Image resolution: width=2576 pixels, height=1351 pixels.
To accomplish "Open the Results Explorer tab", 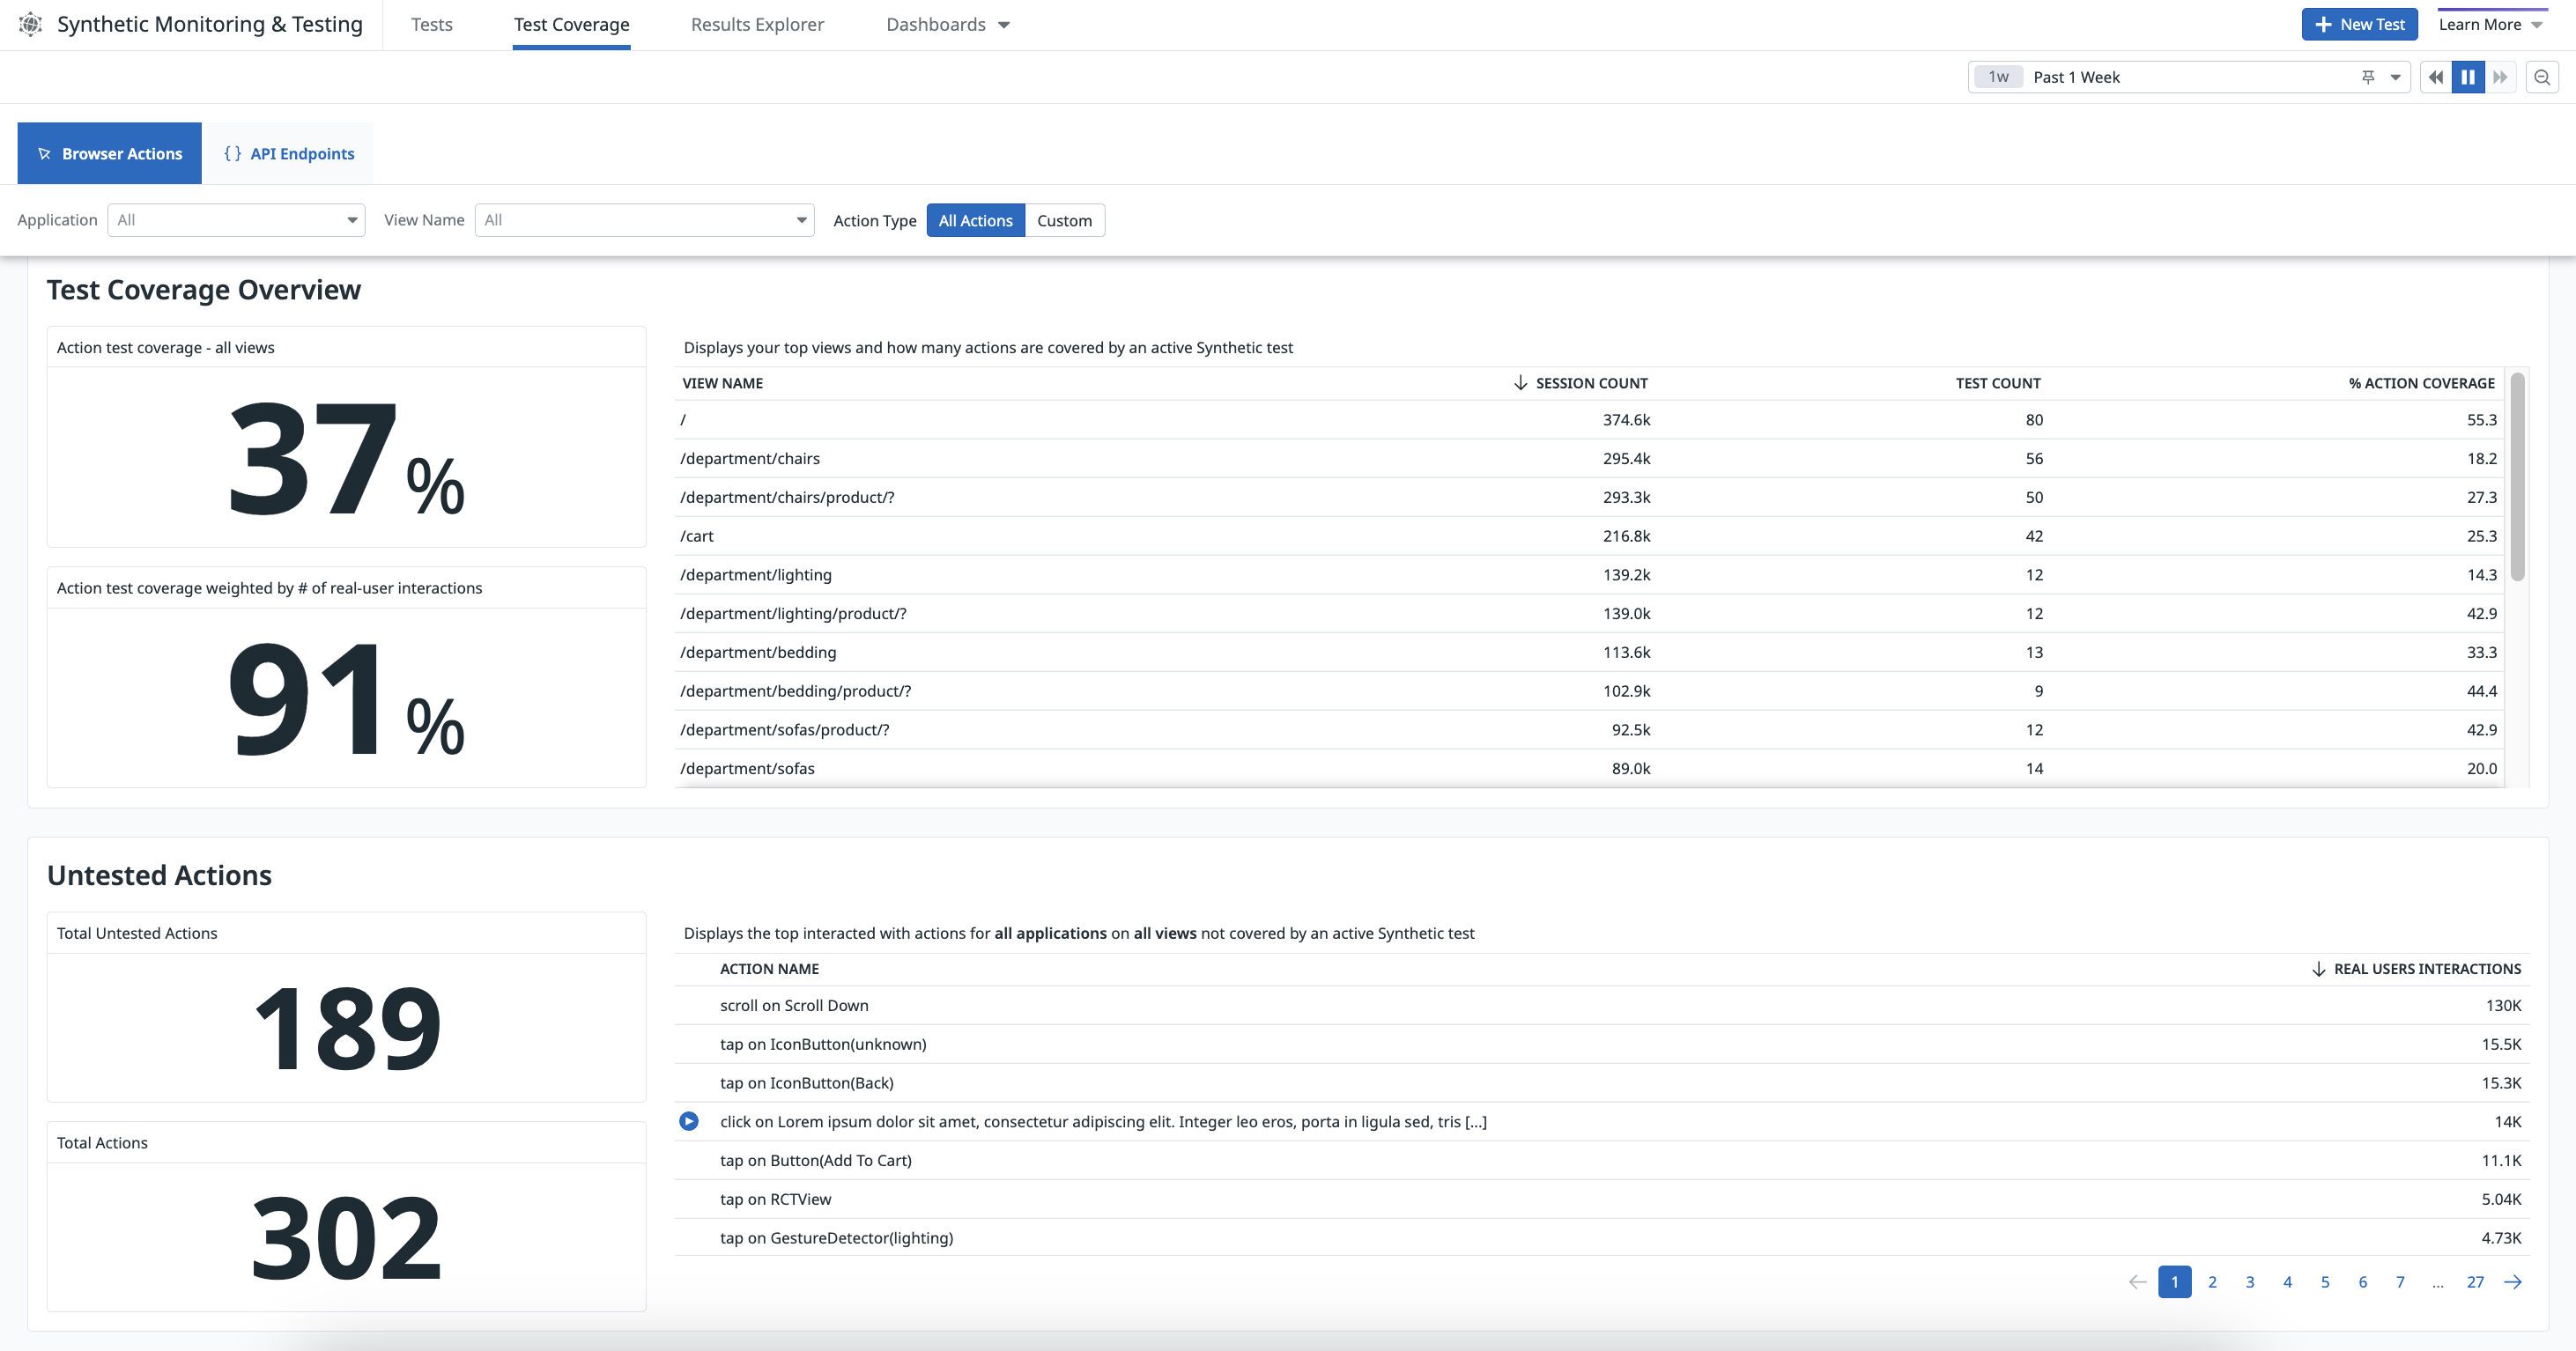I will pyautogui.click(x=757, y=24).
